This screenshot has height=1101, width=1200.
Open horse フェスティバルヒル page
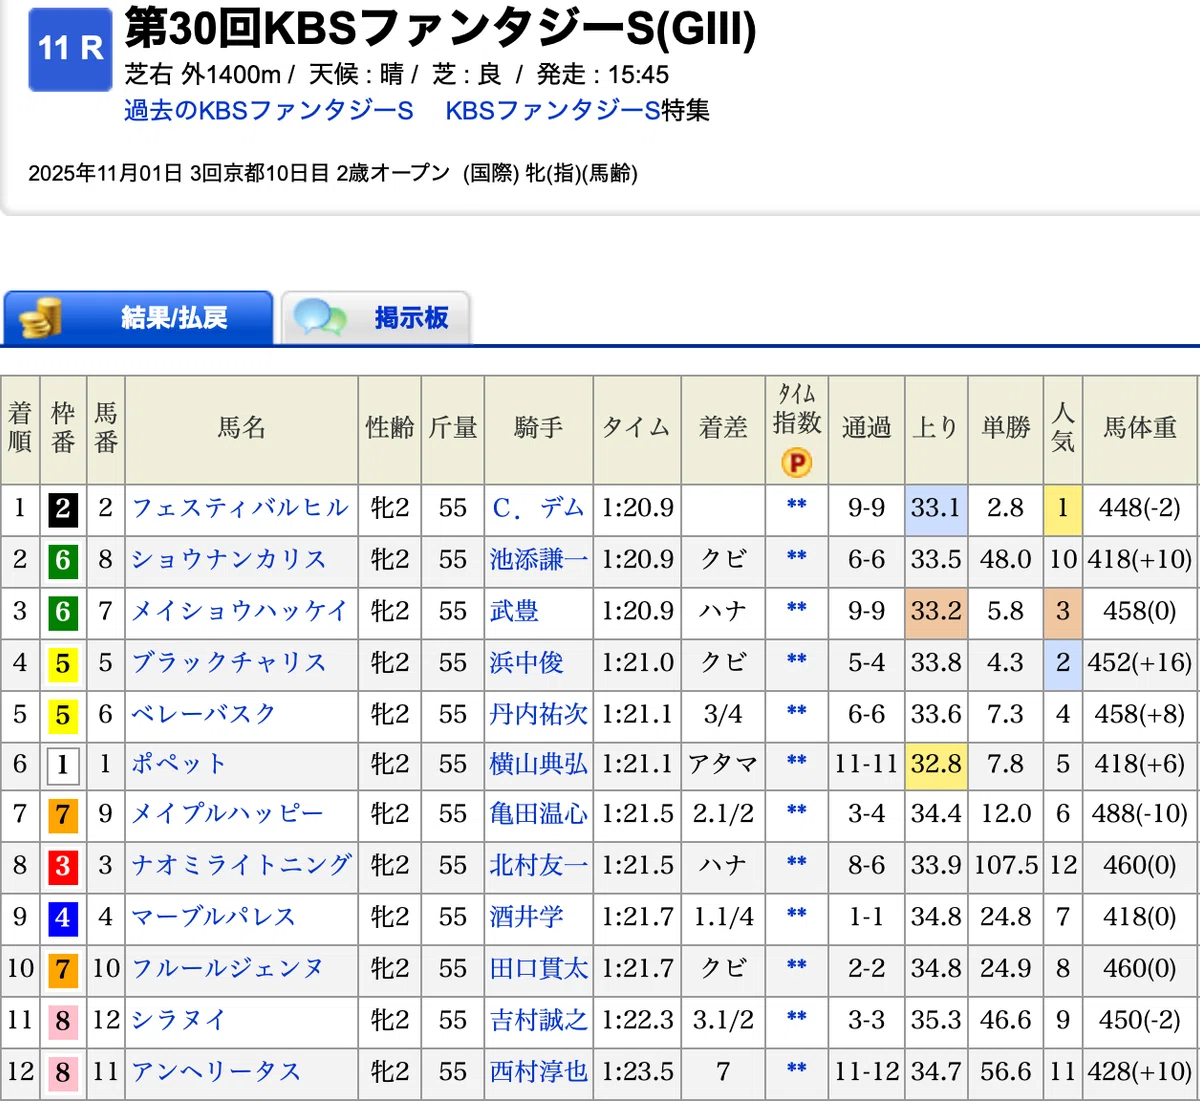coord(240,508)
